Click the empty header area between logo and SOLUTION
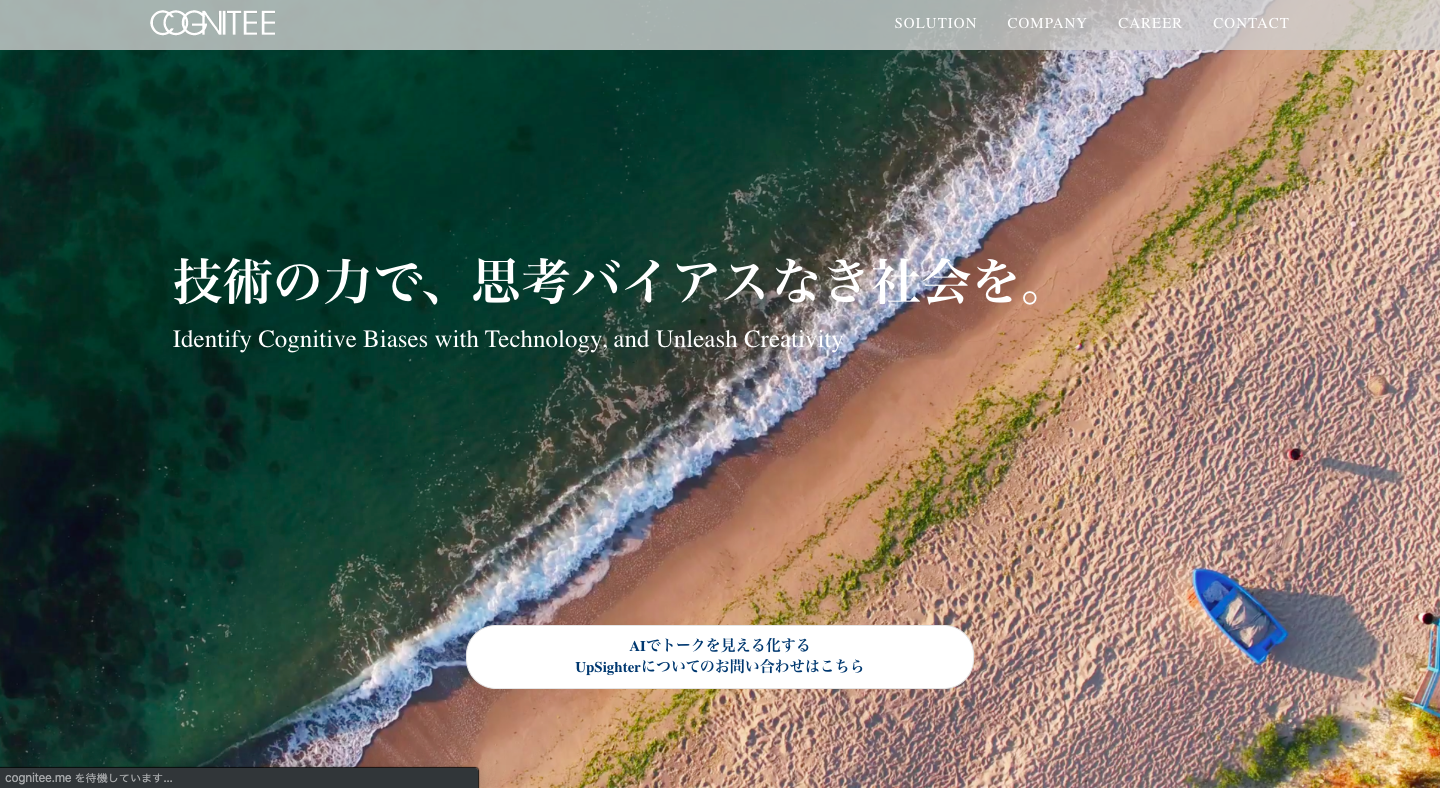Viewport: 1440px width, 788px height. (580, 23)
